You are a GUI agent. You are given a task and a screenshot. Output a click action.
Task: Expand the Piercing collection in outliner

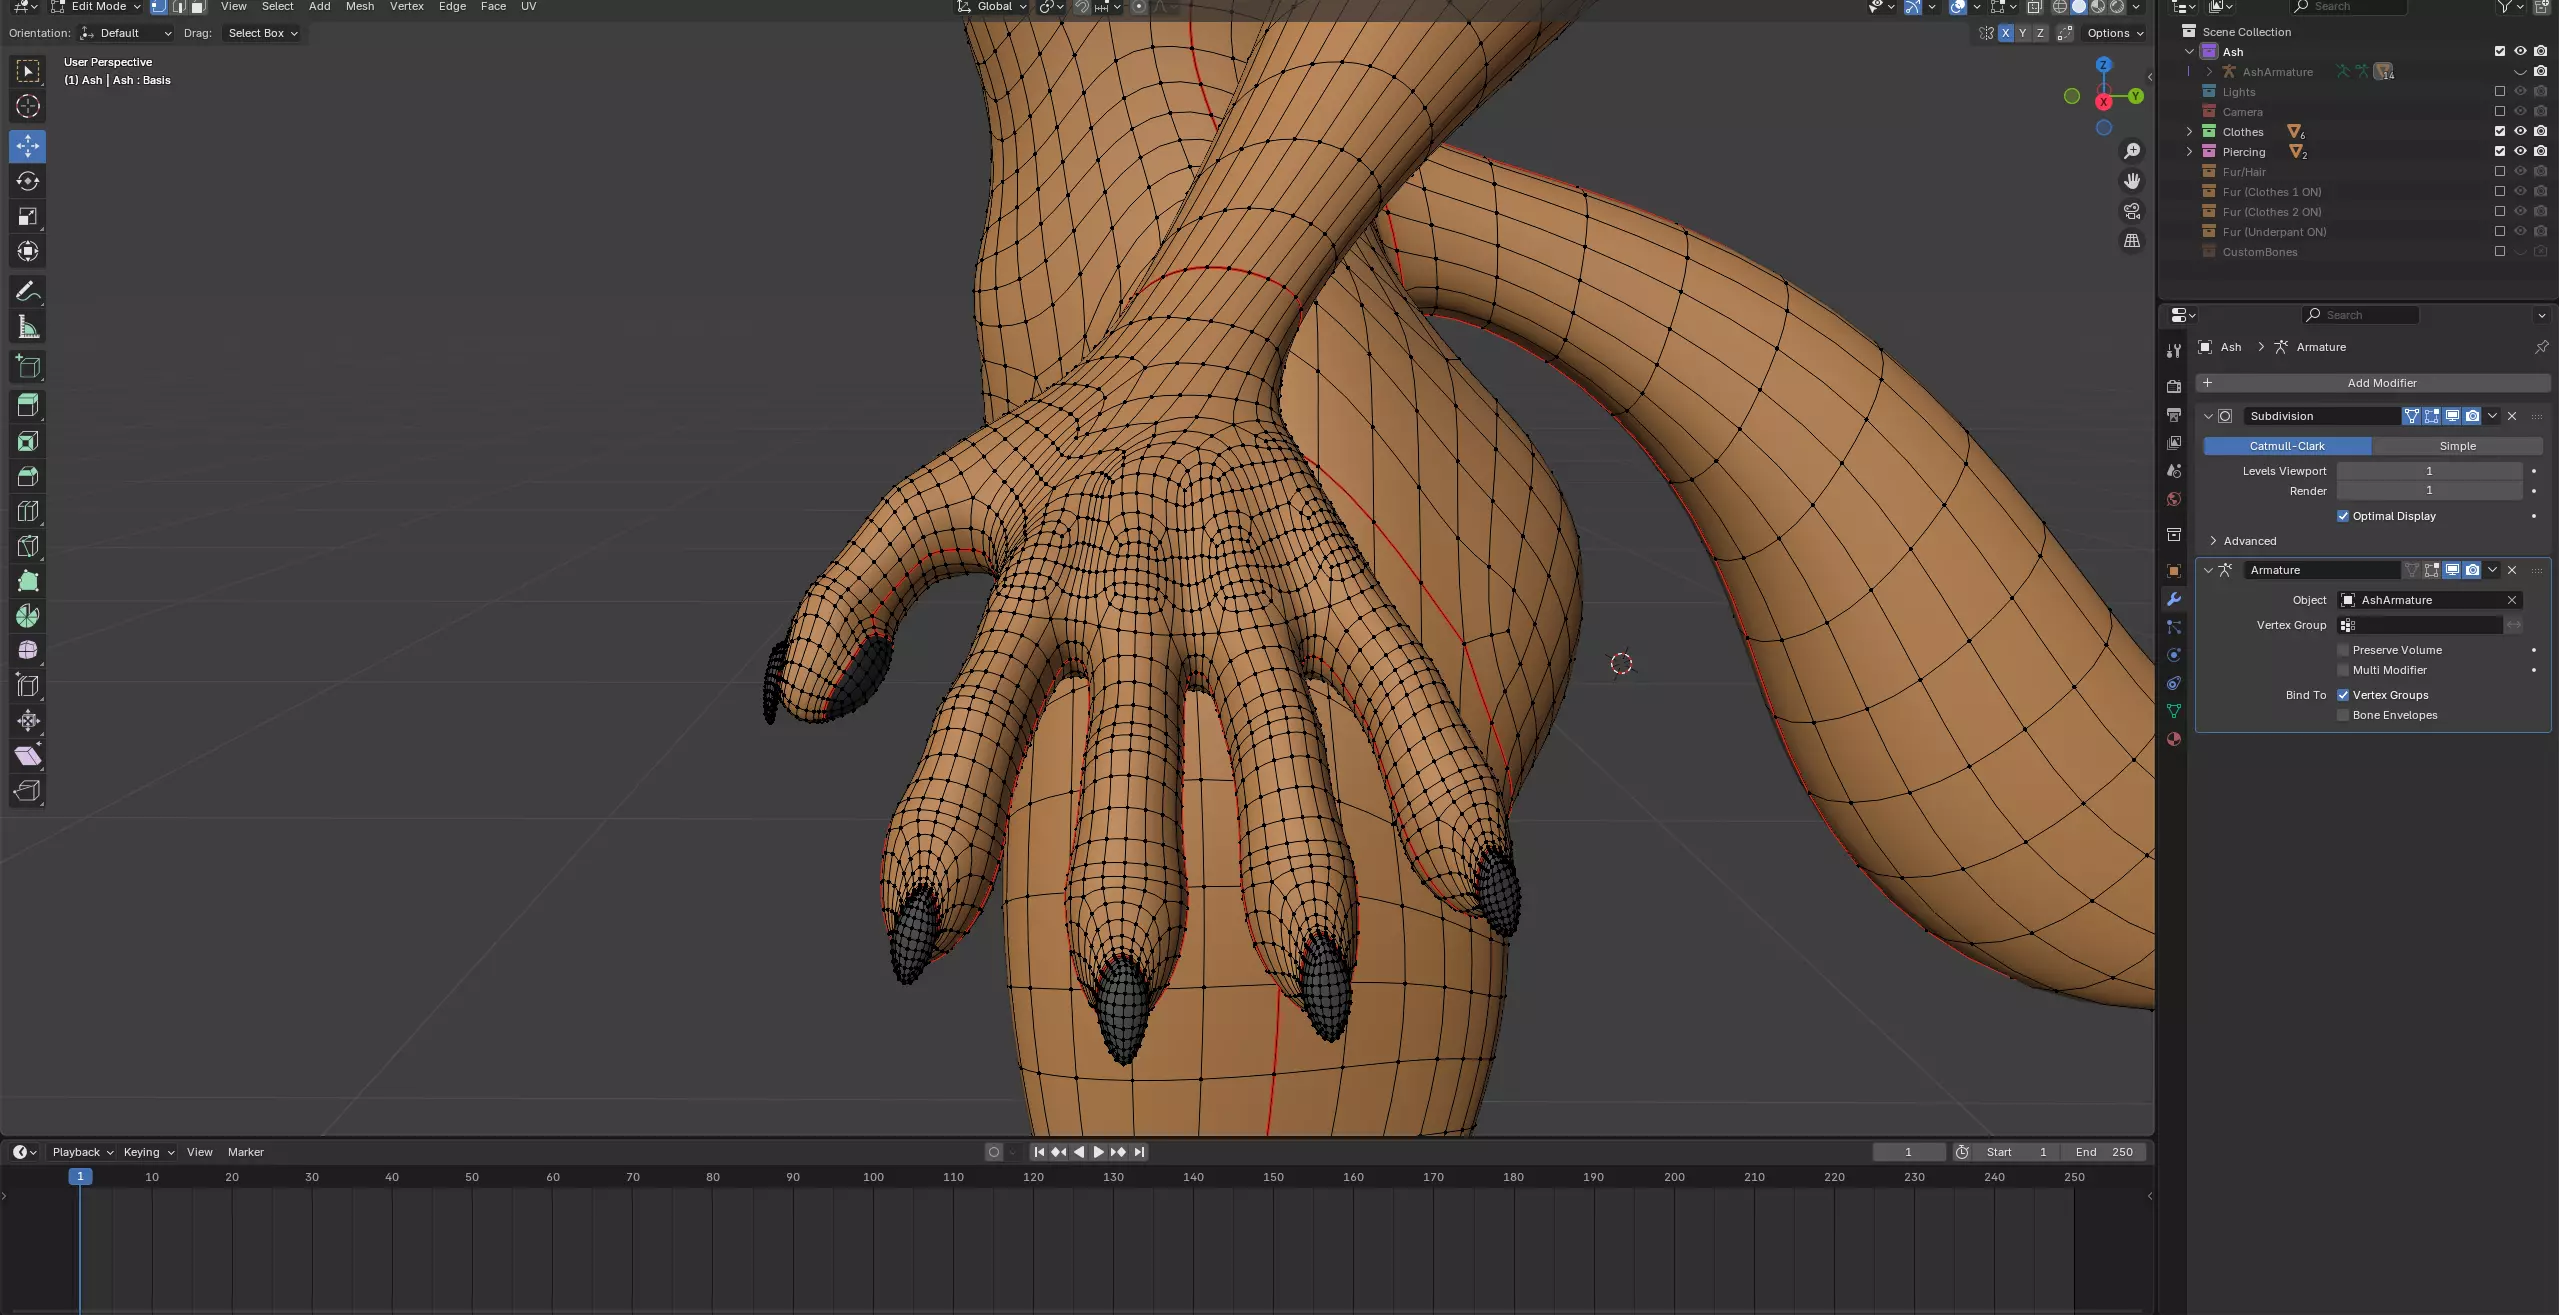(2189, 152)
